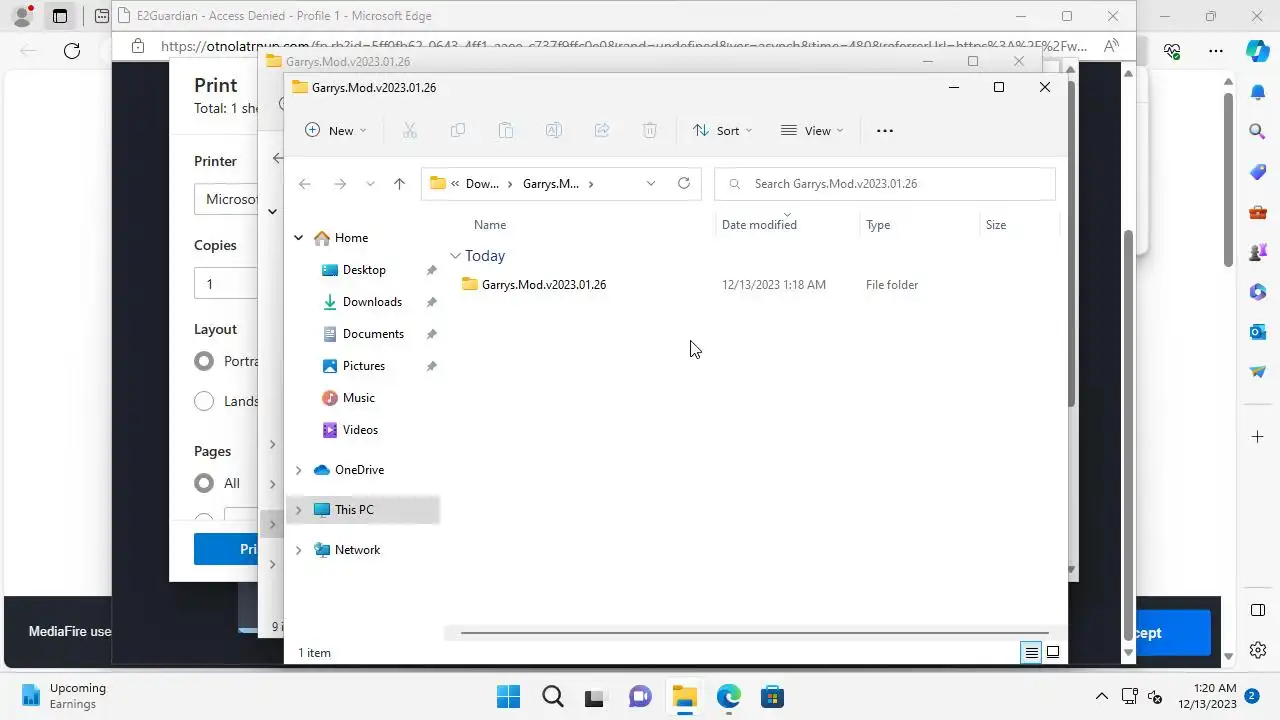Click the horizontal scrollbar in file list
Image resolution: width=1280 pixels, height=720 pixels.
[x=754, y=633]
